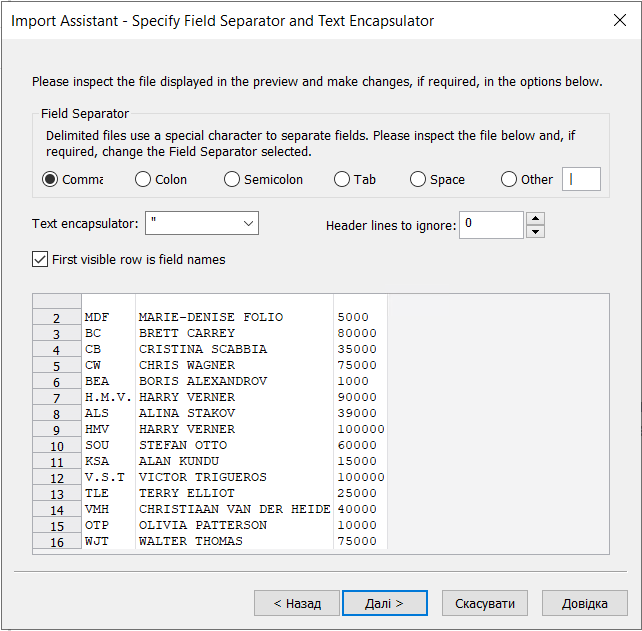Click the HMV code cell
642x631 pixels.
(109, 429)
